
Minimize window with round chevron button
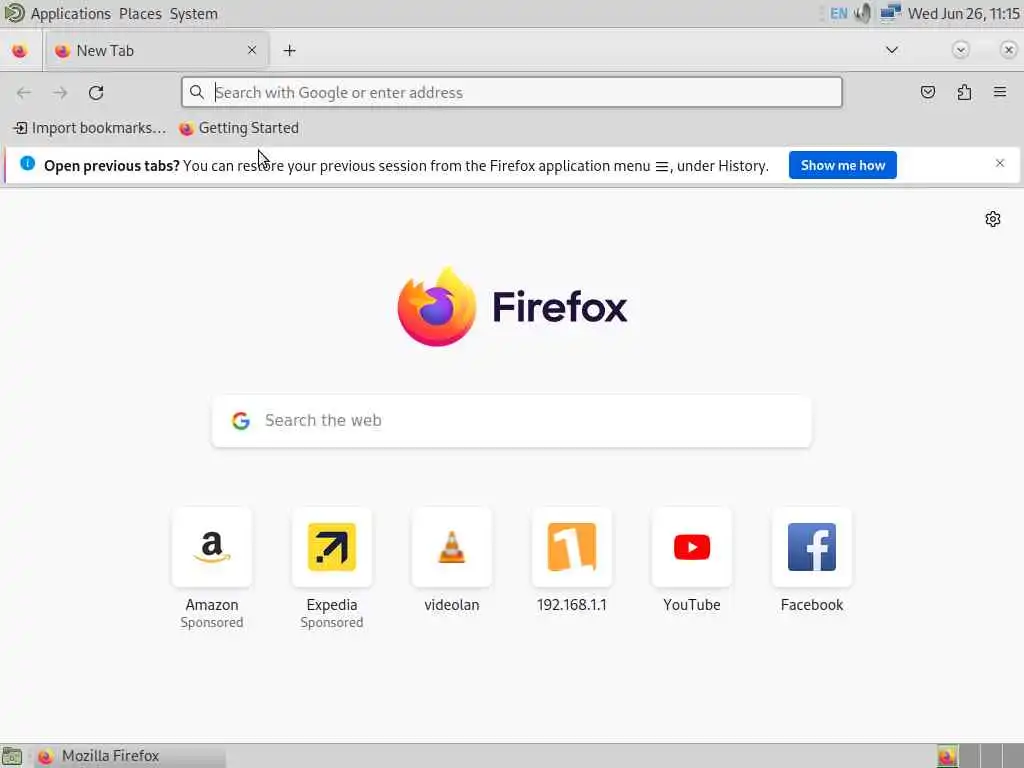[960, 50]
